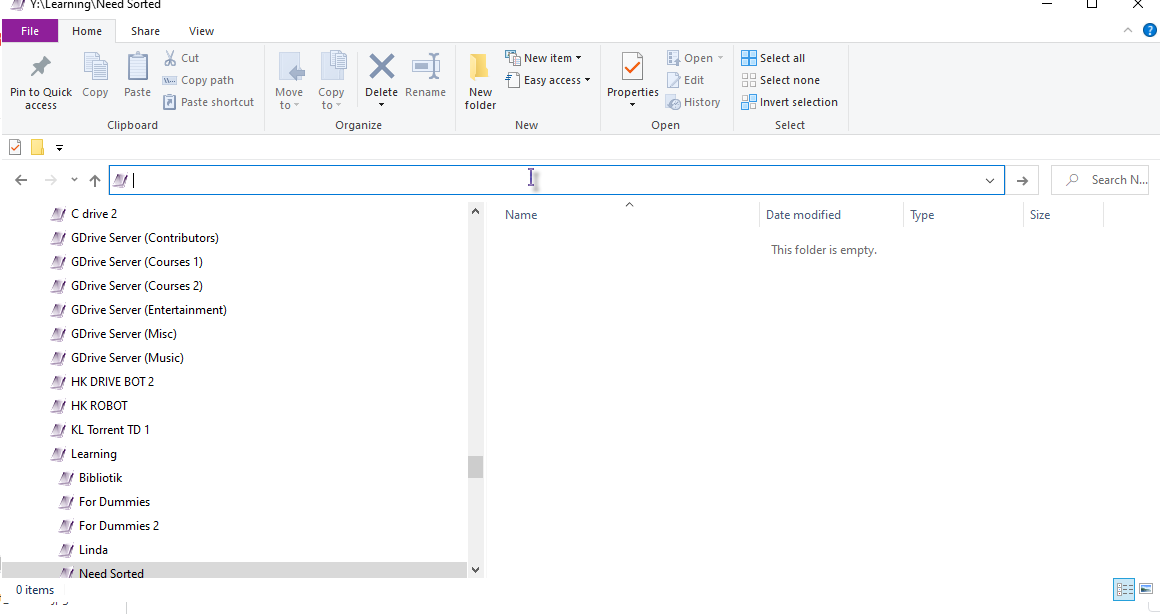
Task: Open Properties using the checkmark icon
Action: pos(632,68)
